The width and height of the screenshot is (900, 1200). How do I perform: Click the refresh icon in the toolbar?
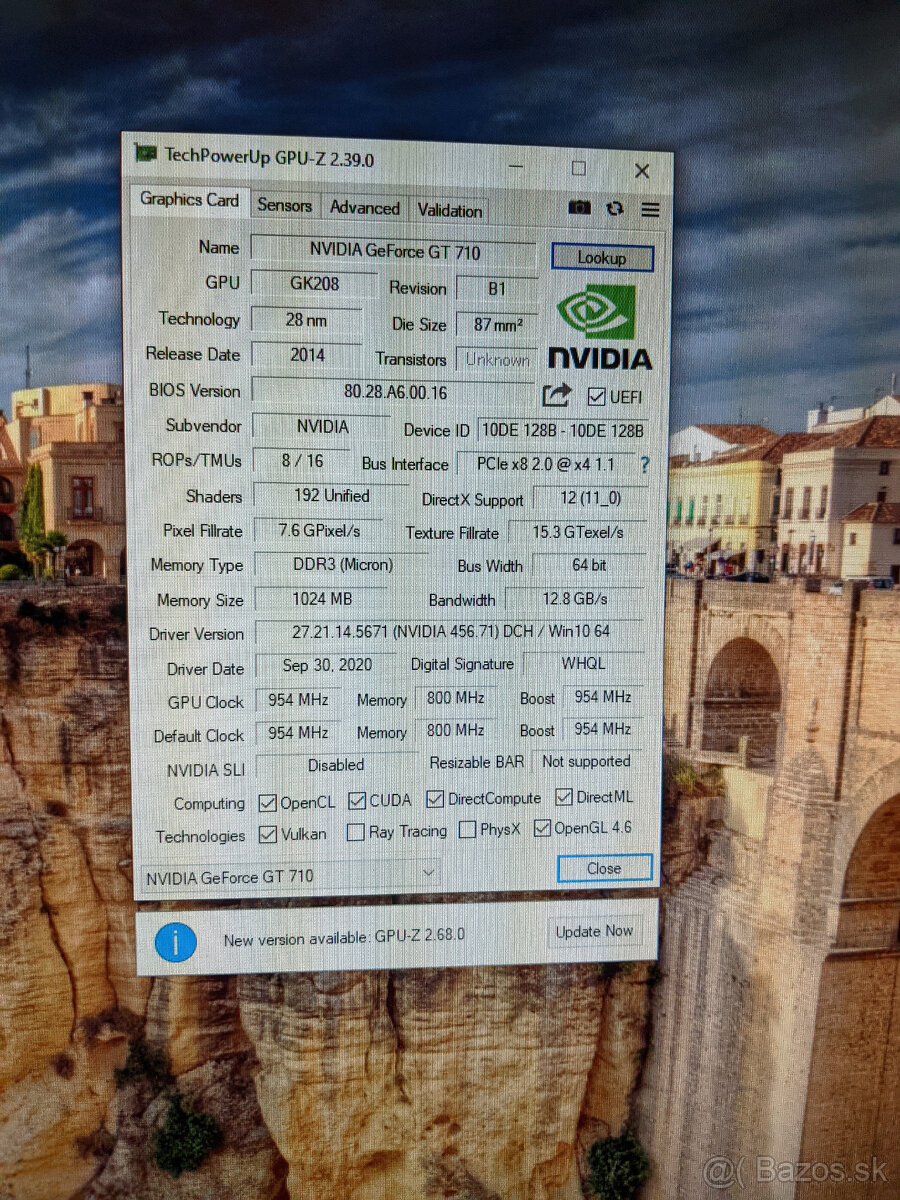[615, 208]
